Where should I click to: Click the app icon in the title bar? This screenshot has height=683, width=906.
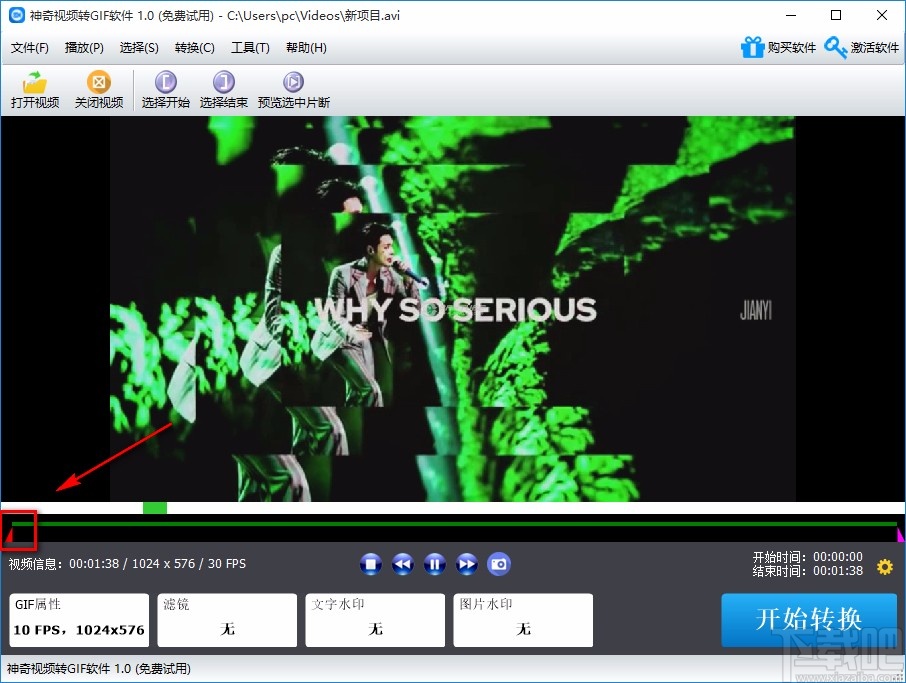pyautogui.click(x=17, y=15)
